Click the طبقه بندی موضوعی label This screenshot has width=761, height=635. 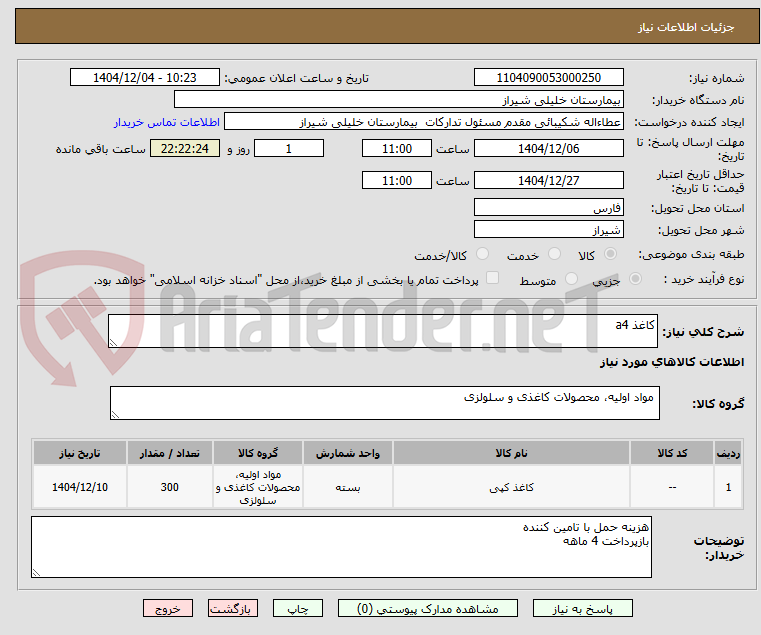click(x=691, y=254)
